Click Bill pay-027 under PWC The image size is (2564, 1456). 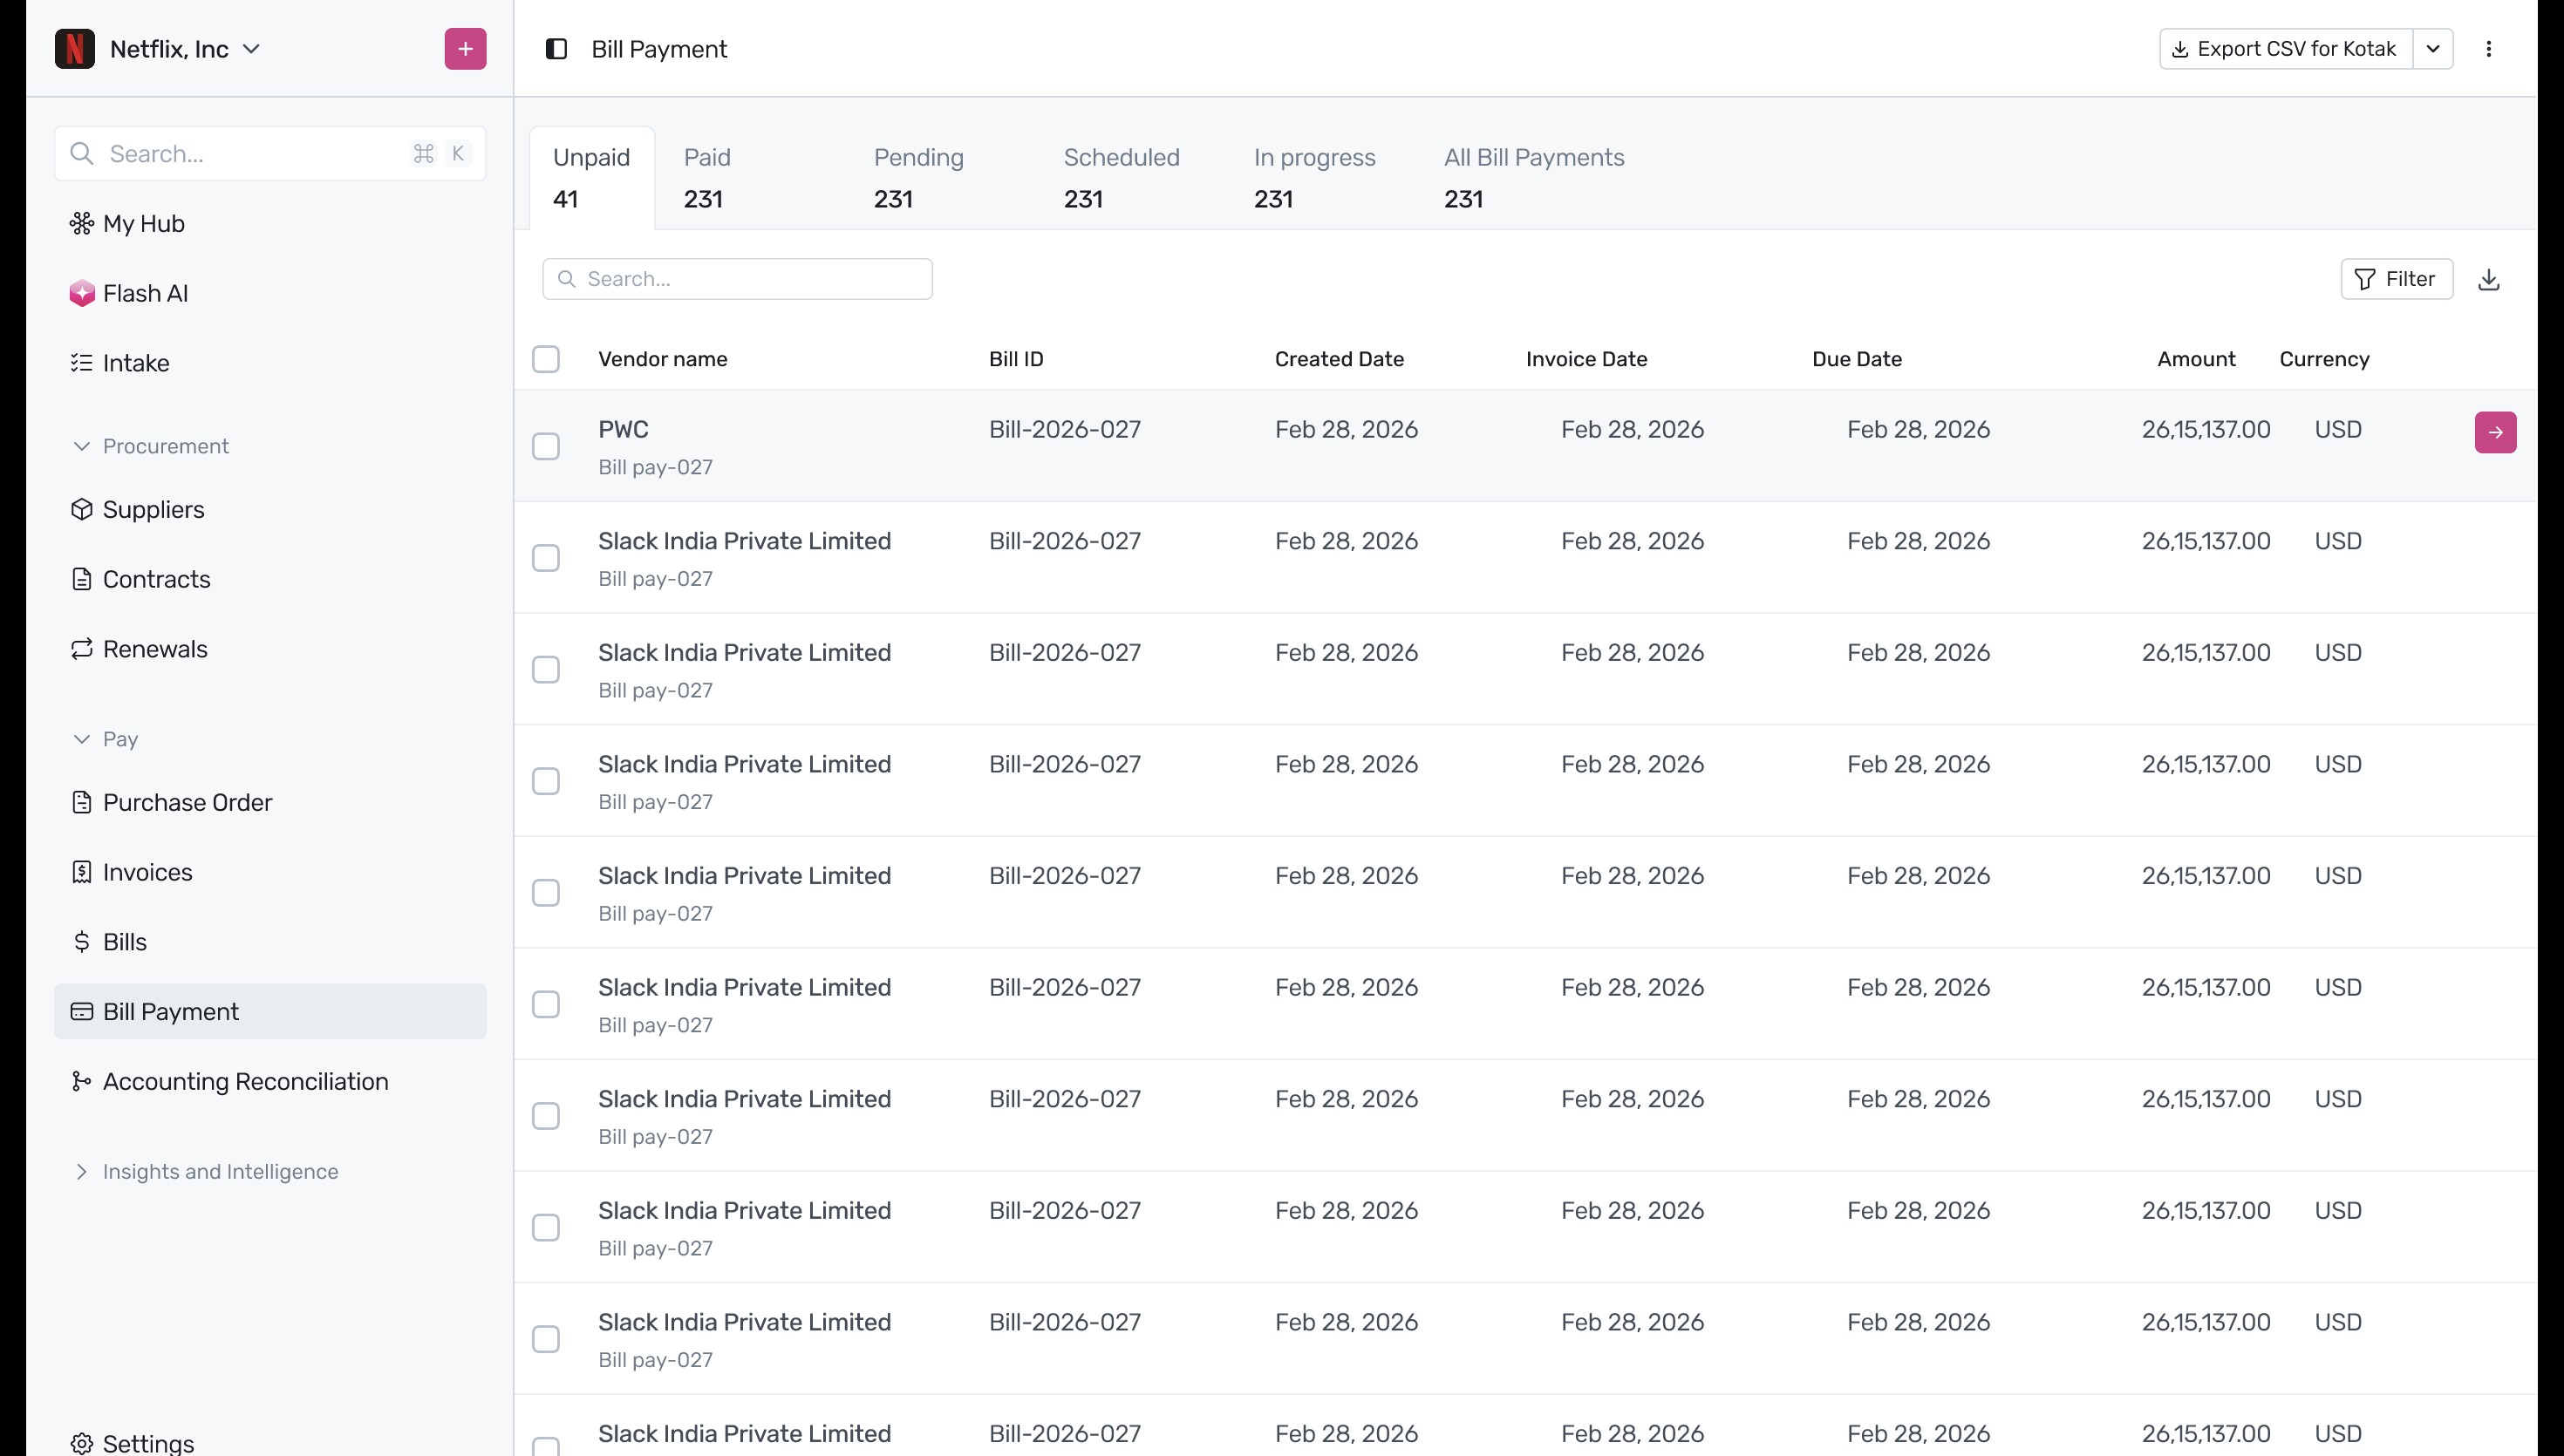point(655,467)
